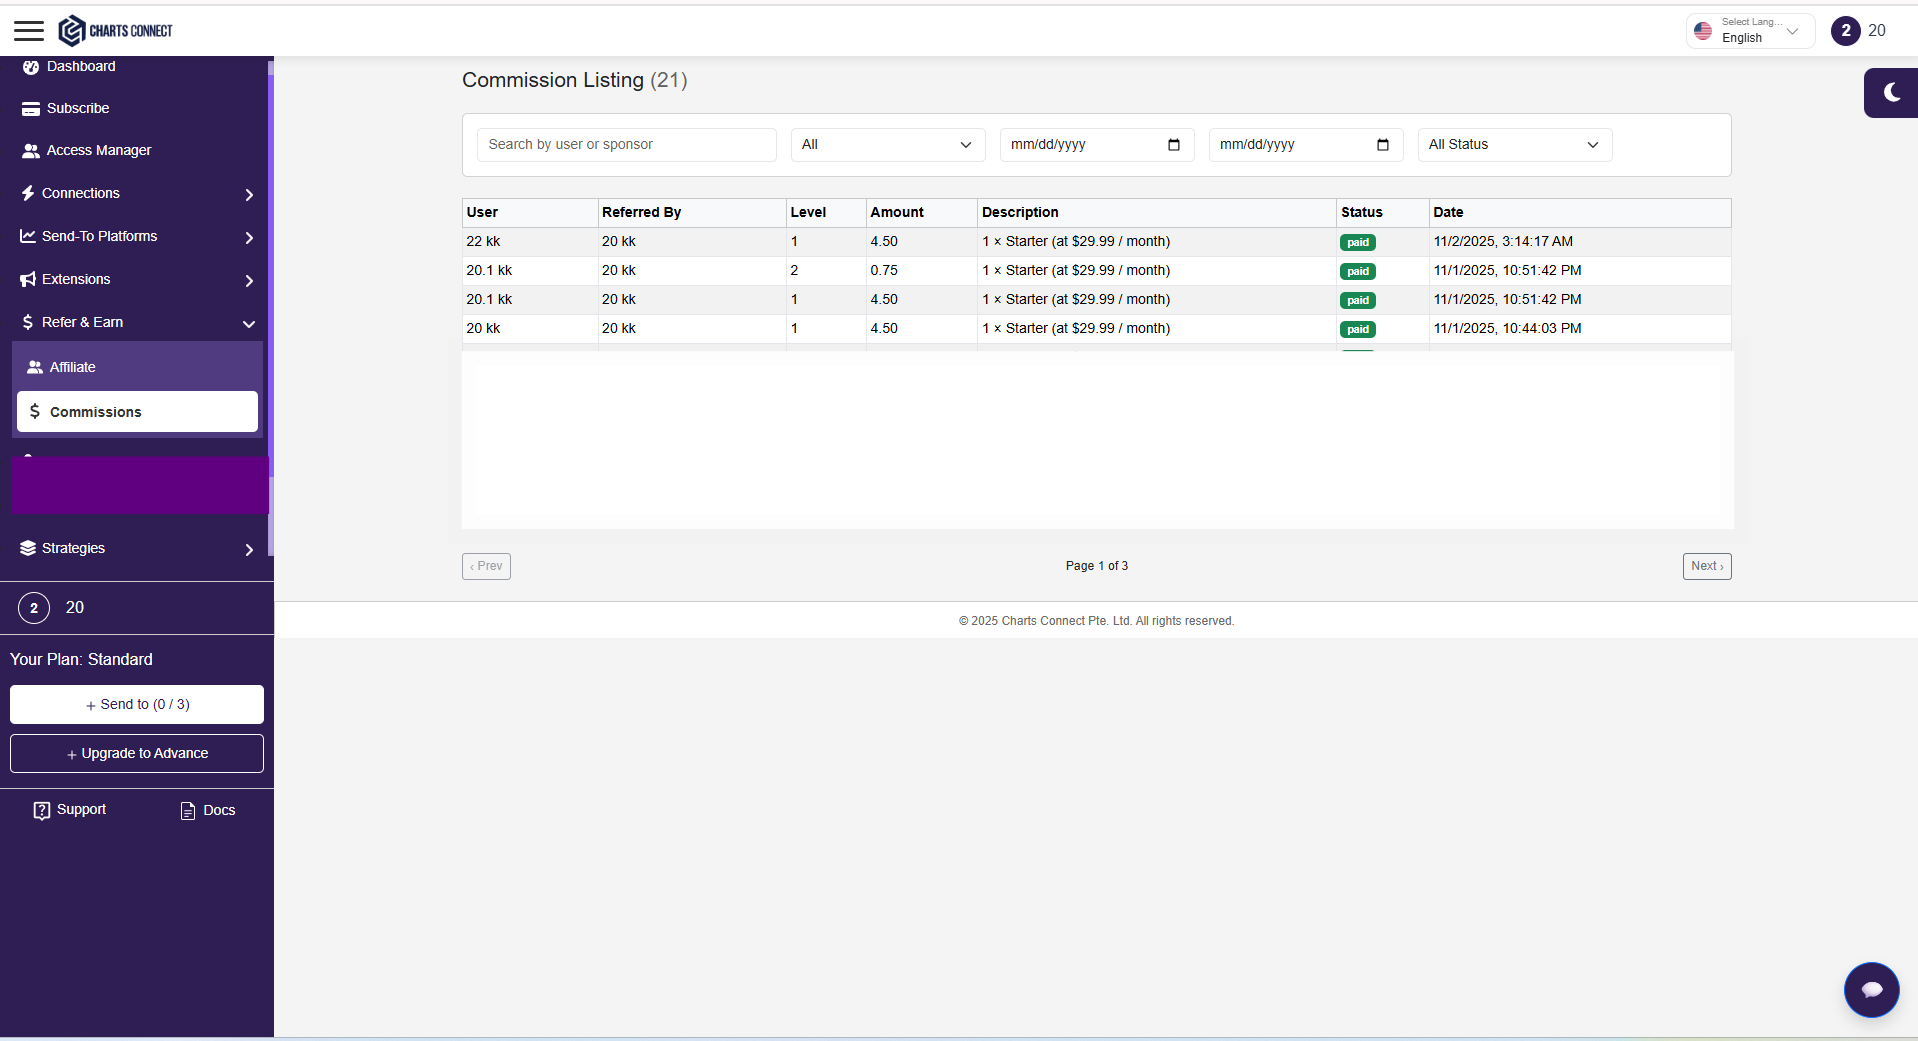The height and width of the screenshot is (1041, 1918).
Task: Open calendar picker on second date field
Action: coord(1383,145)
